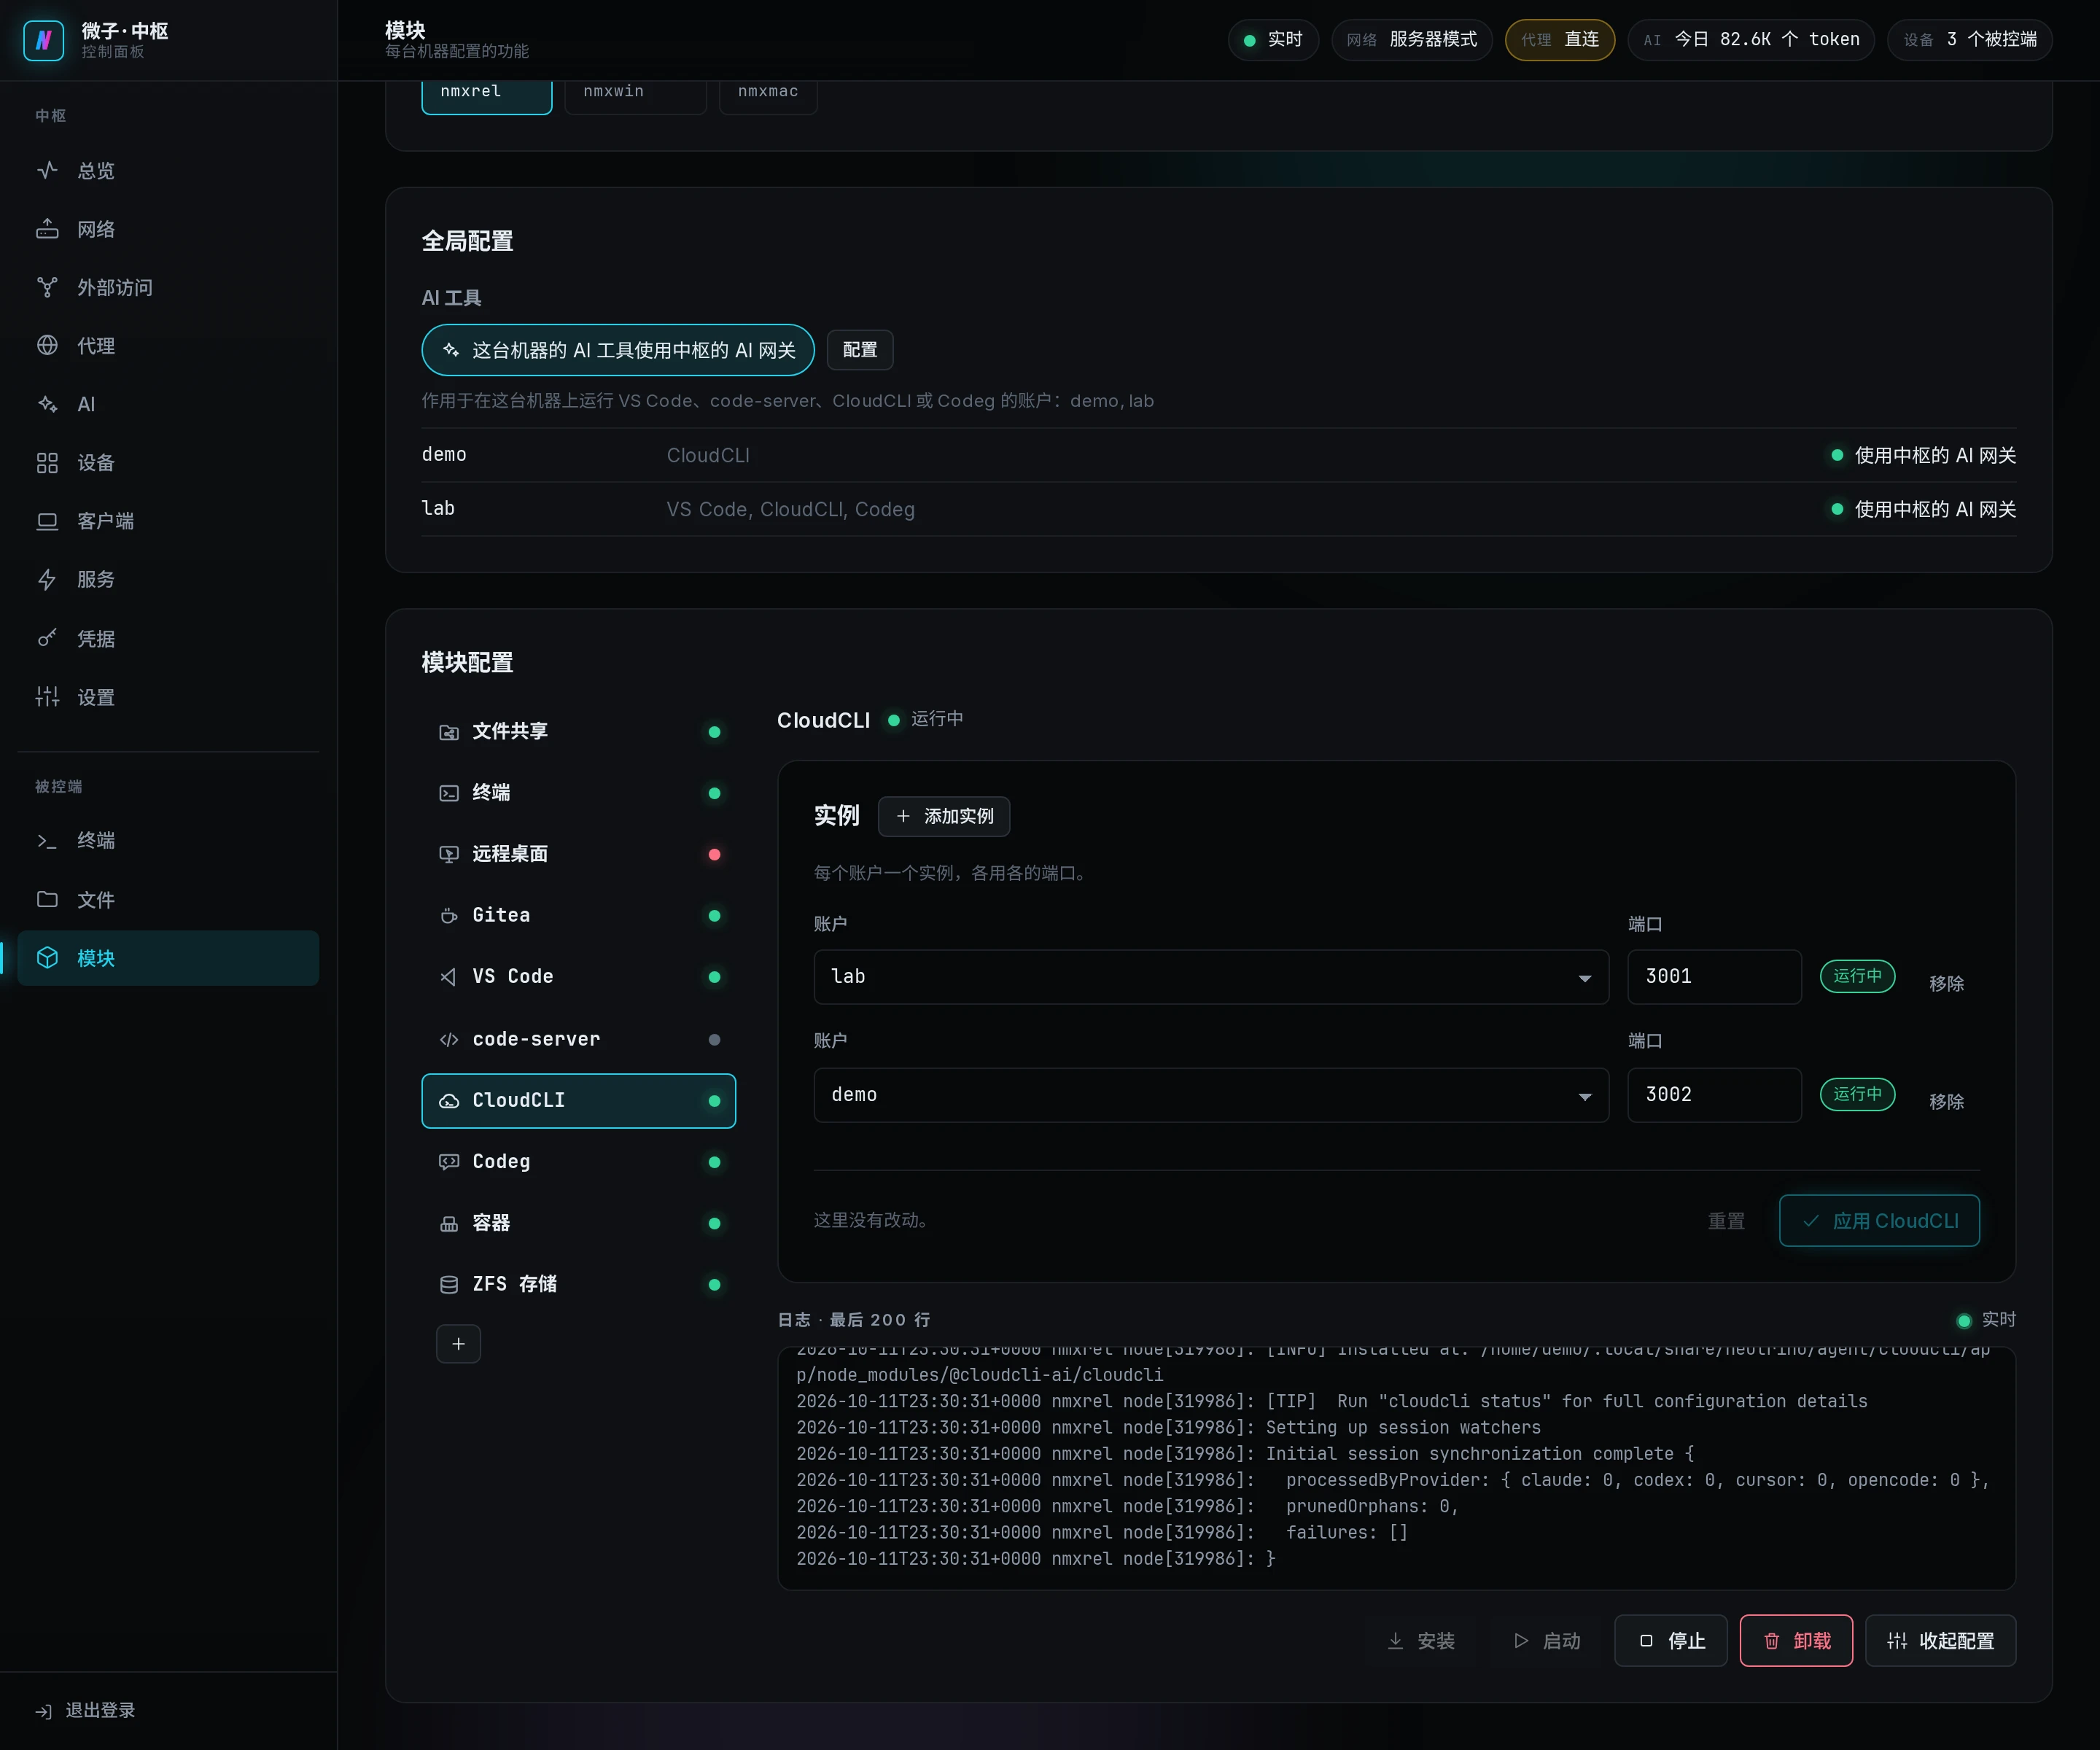Click the 被控端 终端 prompt icon
This screenshot has width=2100, height=1750.
47,841
